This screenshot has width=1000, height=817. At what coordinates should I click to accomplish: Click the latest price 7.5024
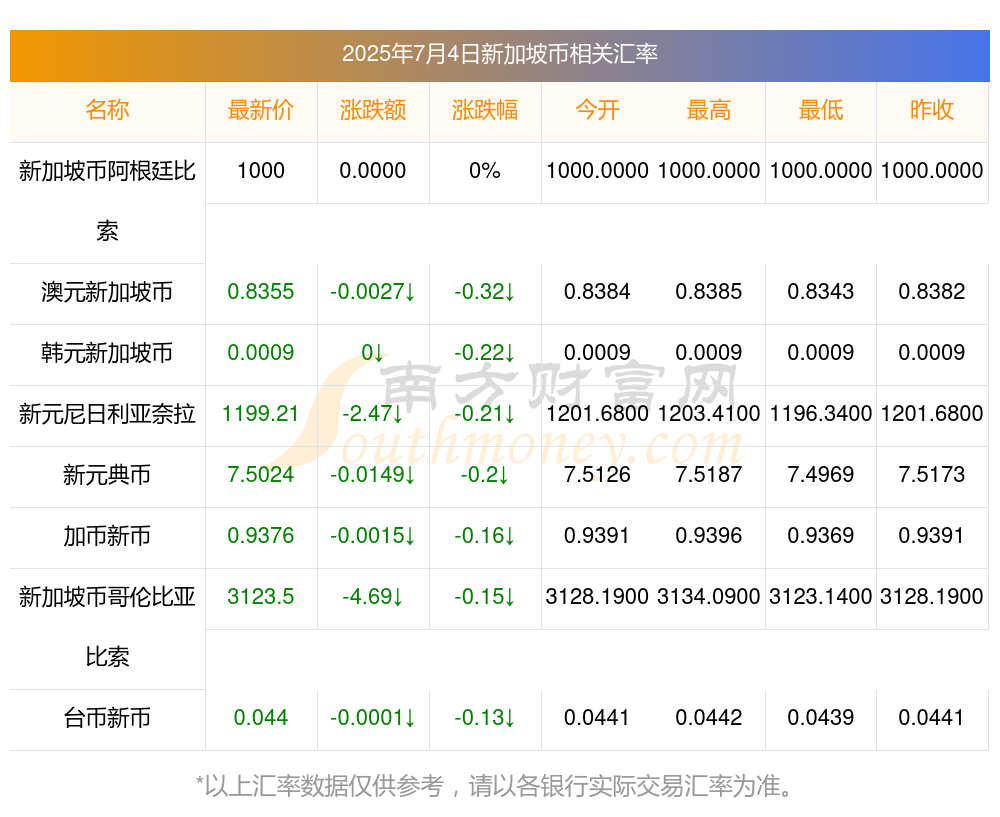pyautogui.click(x=261, y=475)
